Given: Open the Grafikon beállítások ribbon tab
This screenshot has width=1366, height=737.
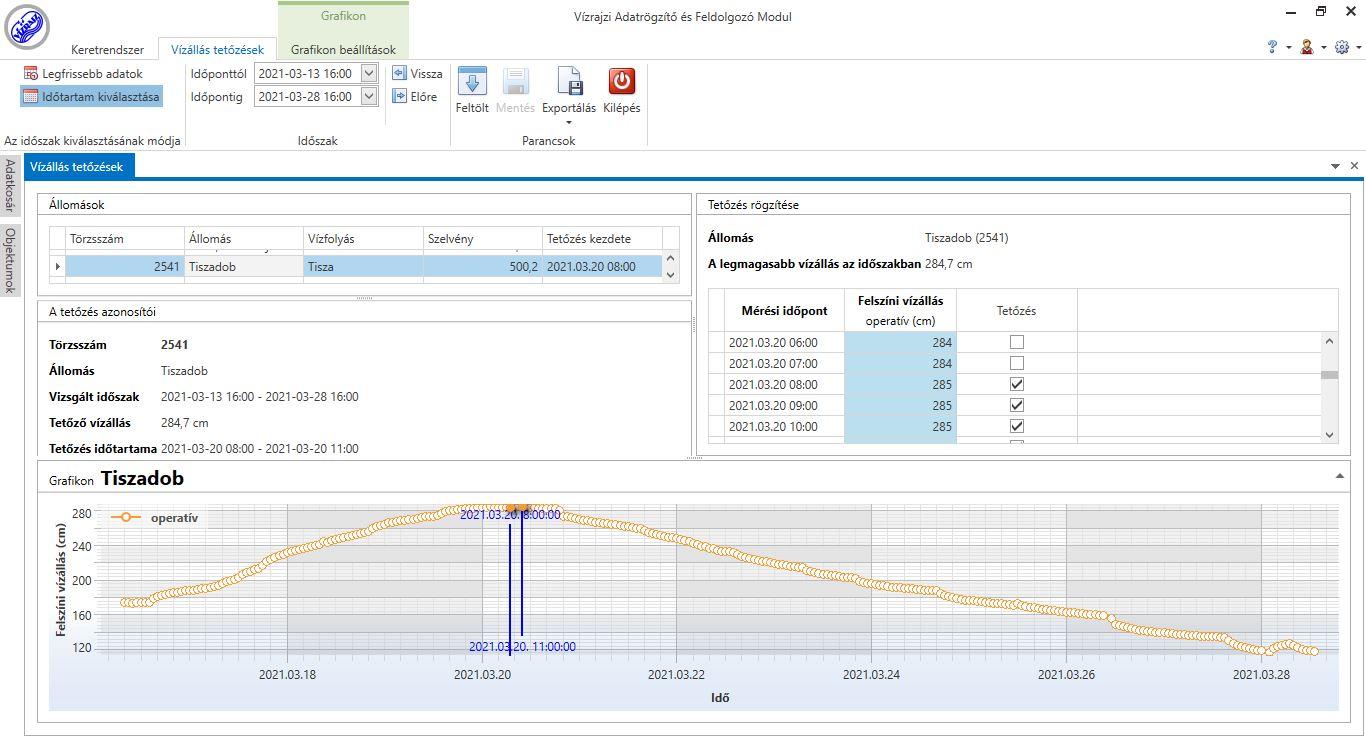Looking at the screenshot, I should pos(343,49).
